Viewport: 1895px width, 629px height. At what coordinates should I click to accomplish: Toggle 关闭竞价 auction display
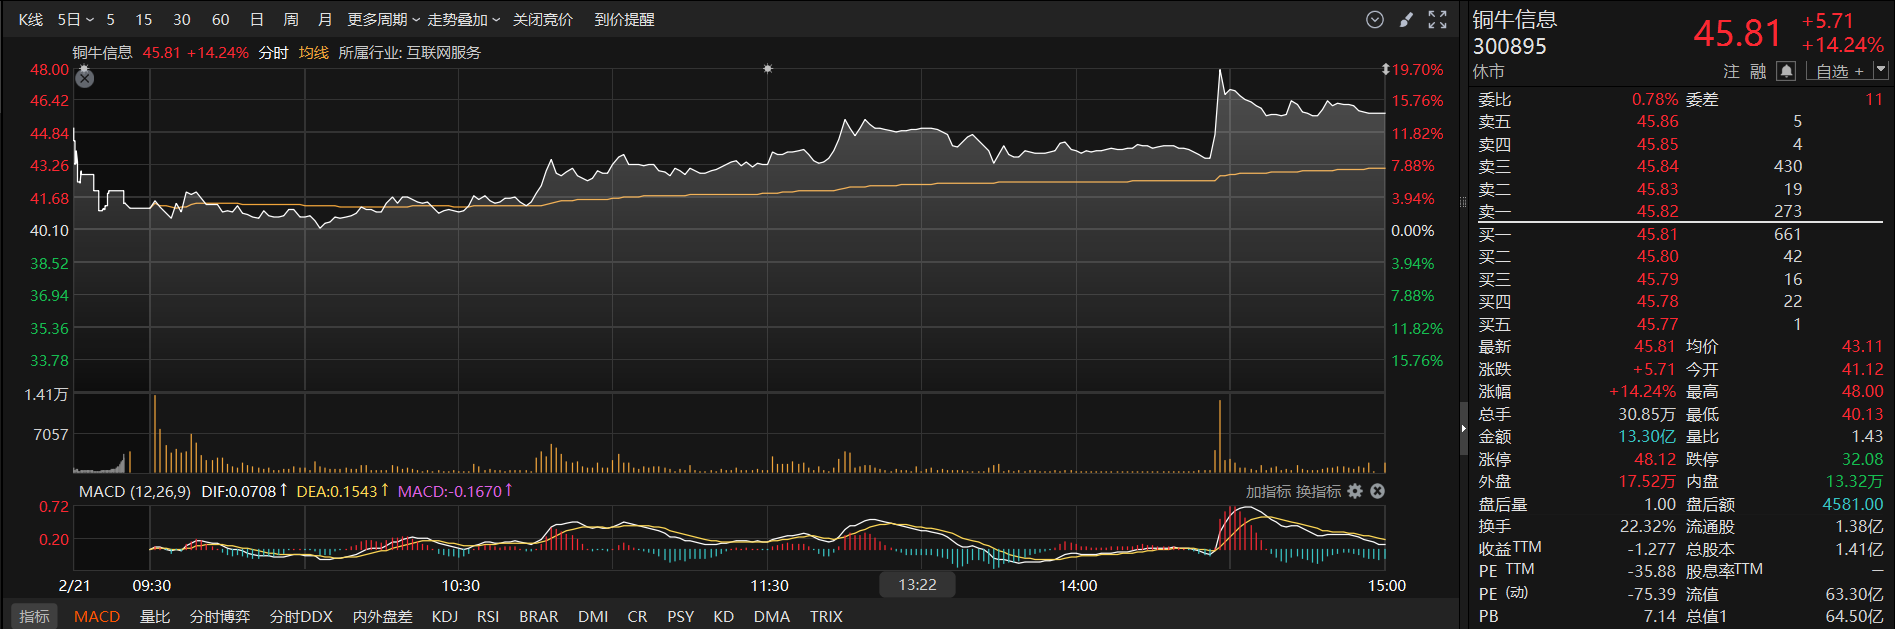(543, 20)
